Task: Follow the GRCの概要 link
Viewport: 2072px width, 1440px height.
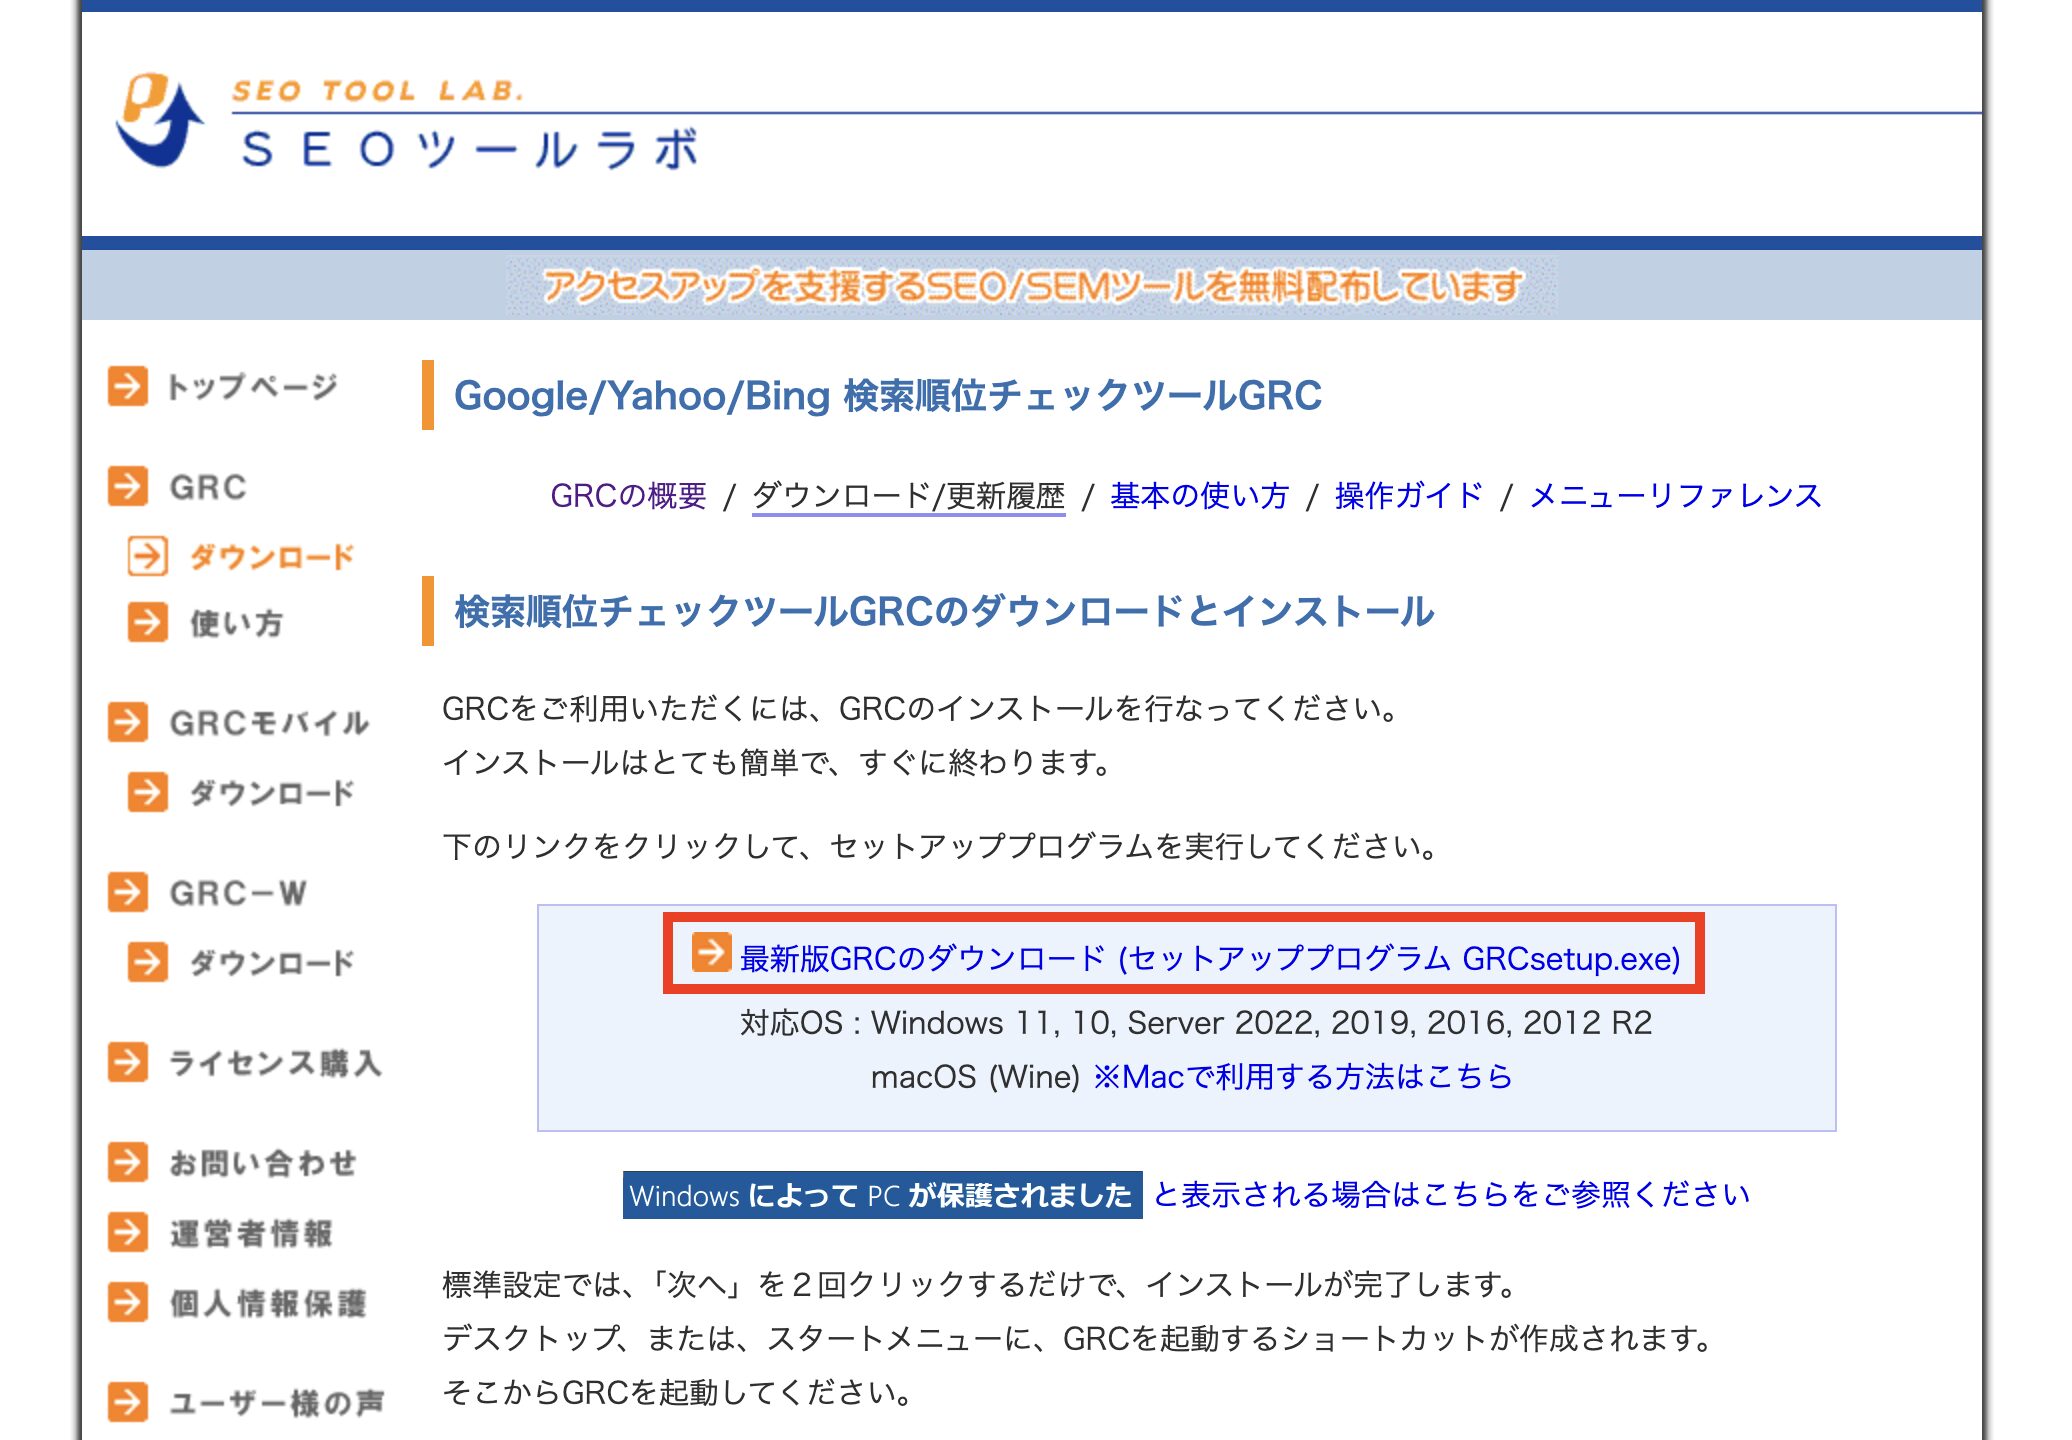Action: coord(628,496)
